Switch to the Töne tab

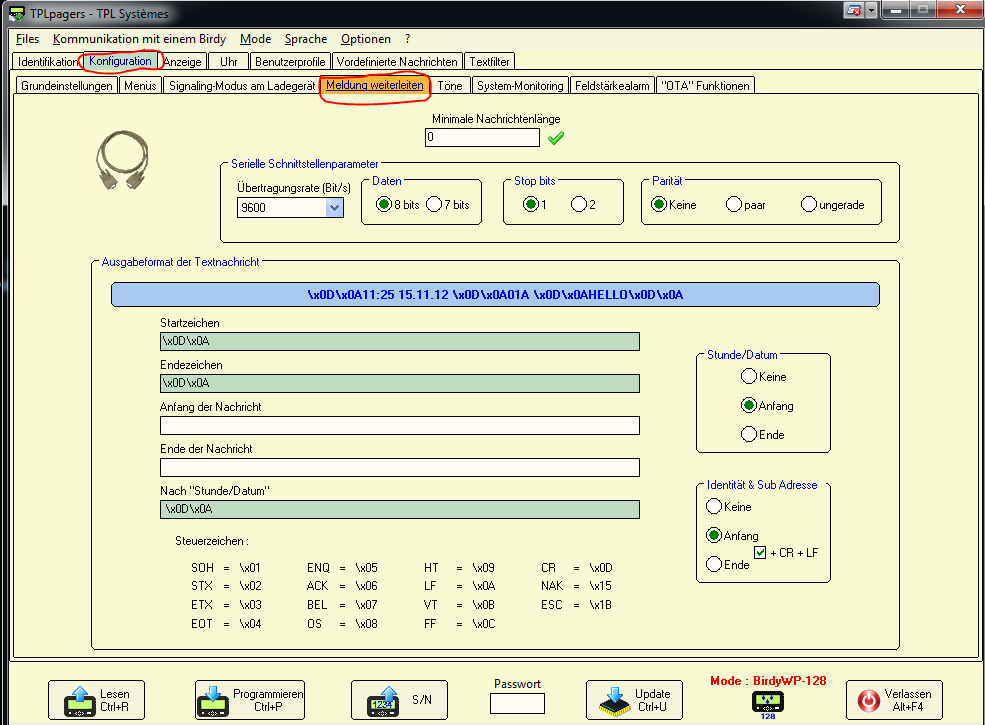(x=450, y=86)
